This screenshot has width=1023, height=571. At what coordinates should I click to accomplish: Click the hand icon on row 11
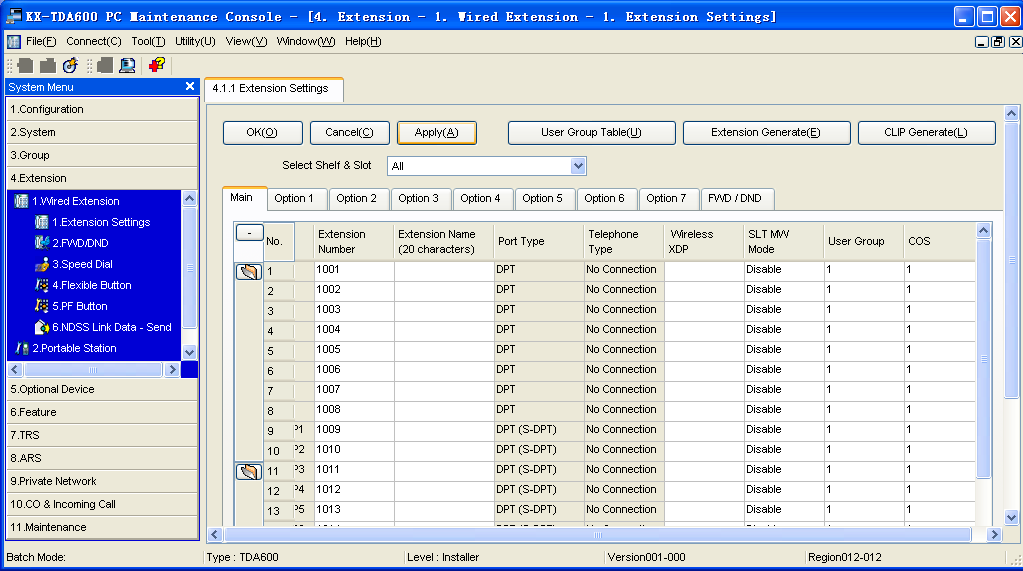[x=249, y=471]
